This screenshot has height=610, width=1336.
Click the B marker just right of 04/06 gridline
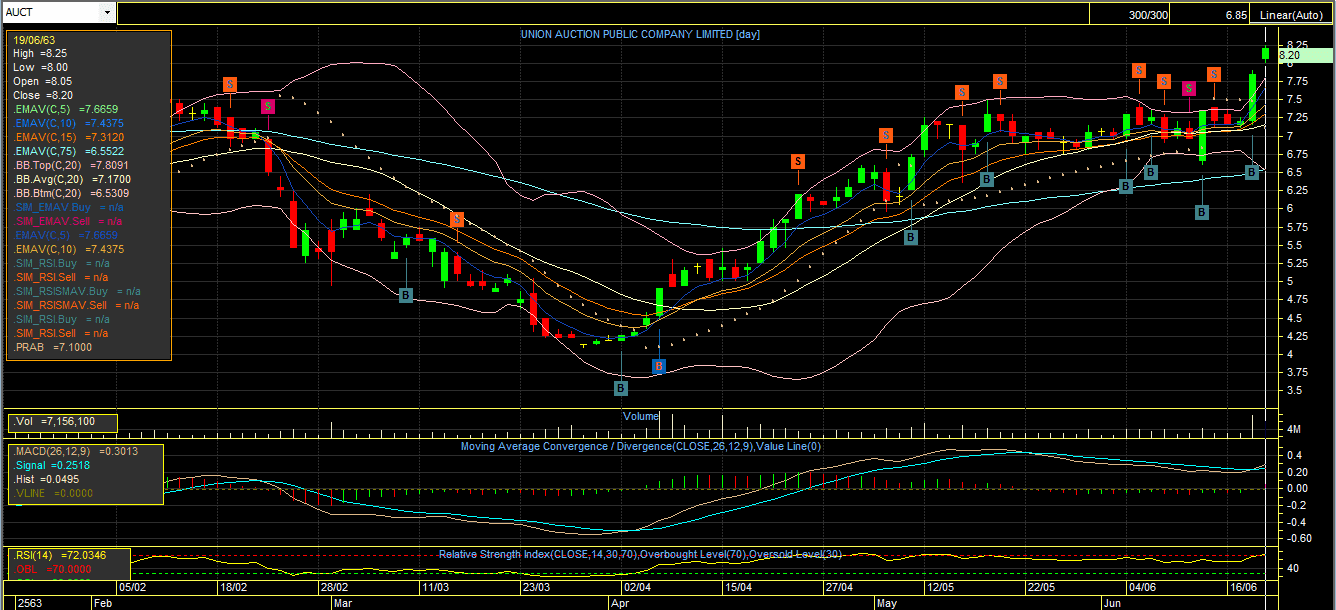click(x=1151, y=172)
